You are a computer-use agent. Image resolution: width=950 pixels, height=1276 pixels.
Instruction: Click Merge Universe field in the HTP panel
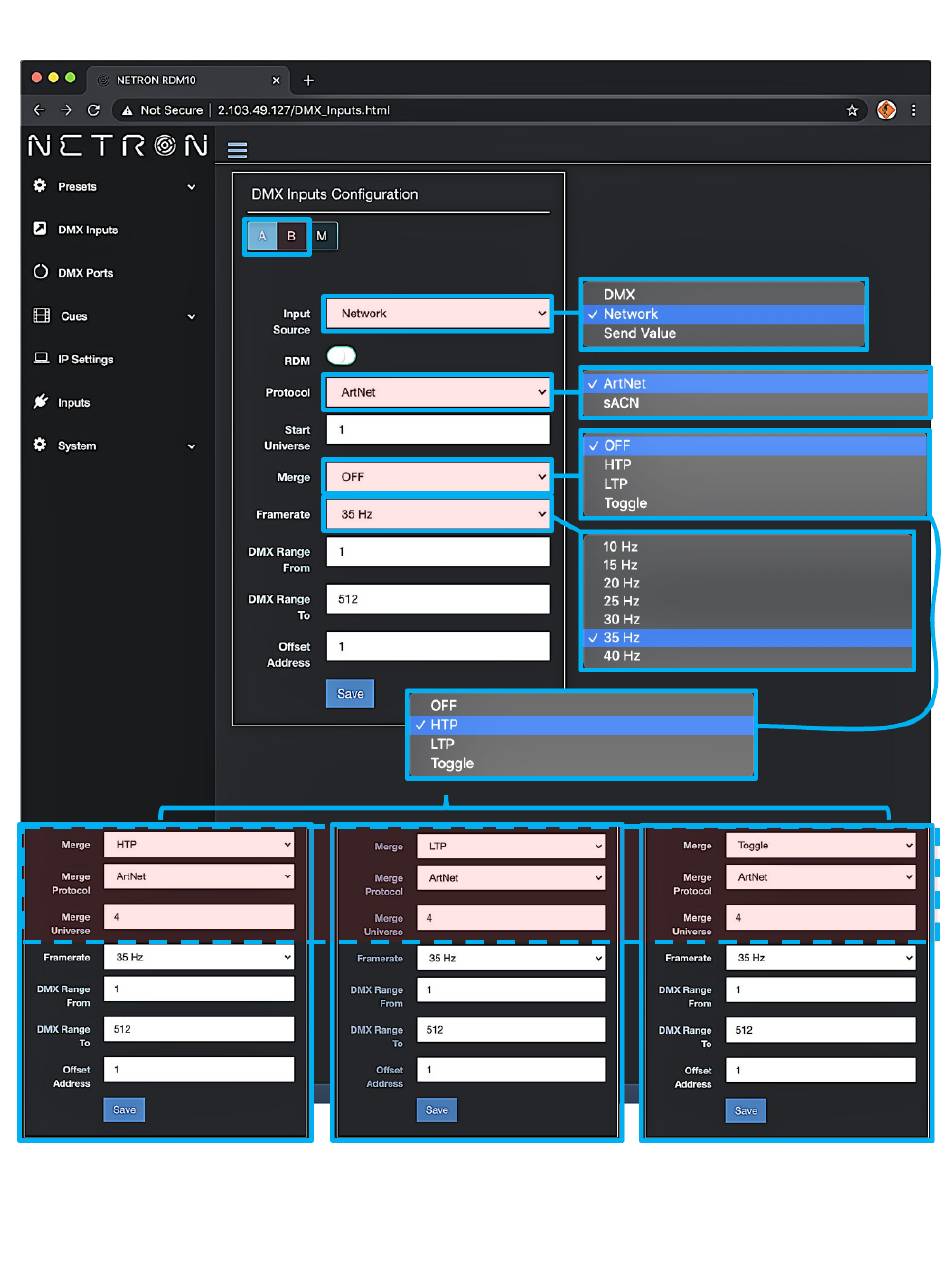point(199,917)
